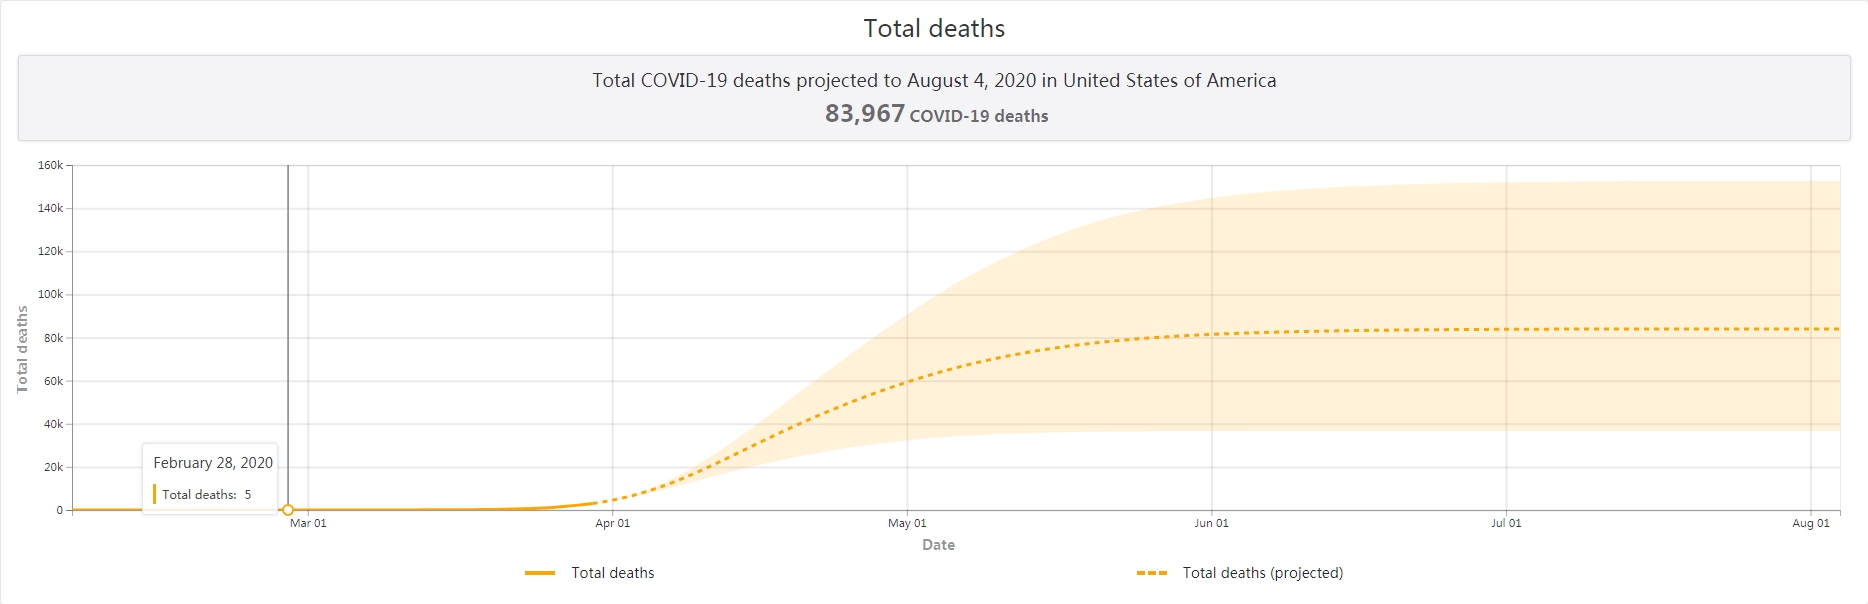Click the "February 28, 2020" tooltip date
Viewport: 1868px width, 604px height.
click(x=213, y=463)
